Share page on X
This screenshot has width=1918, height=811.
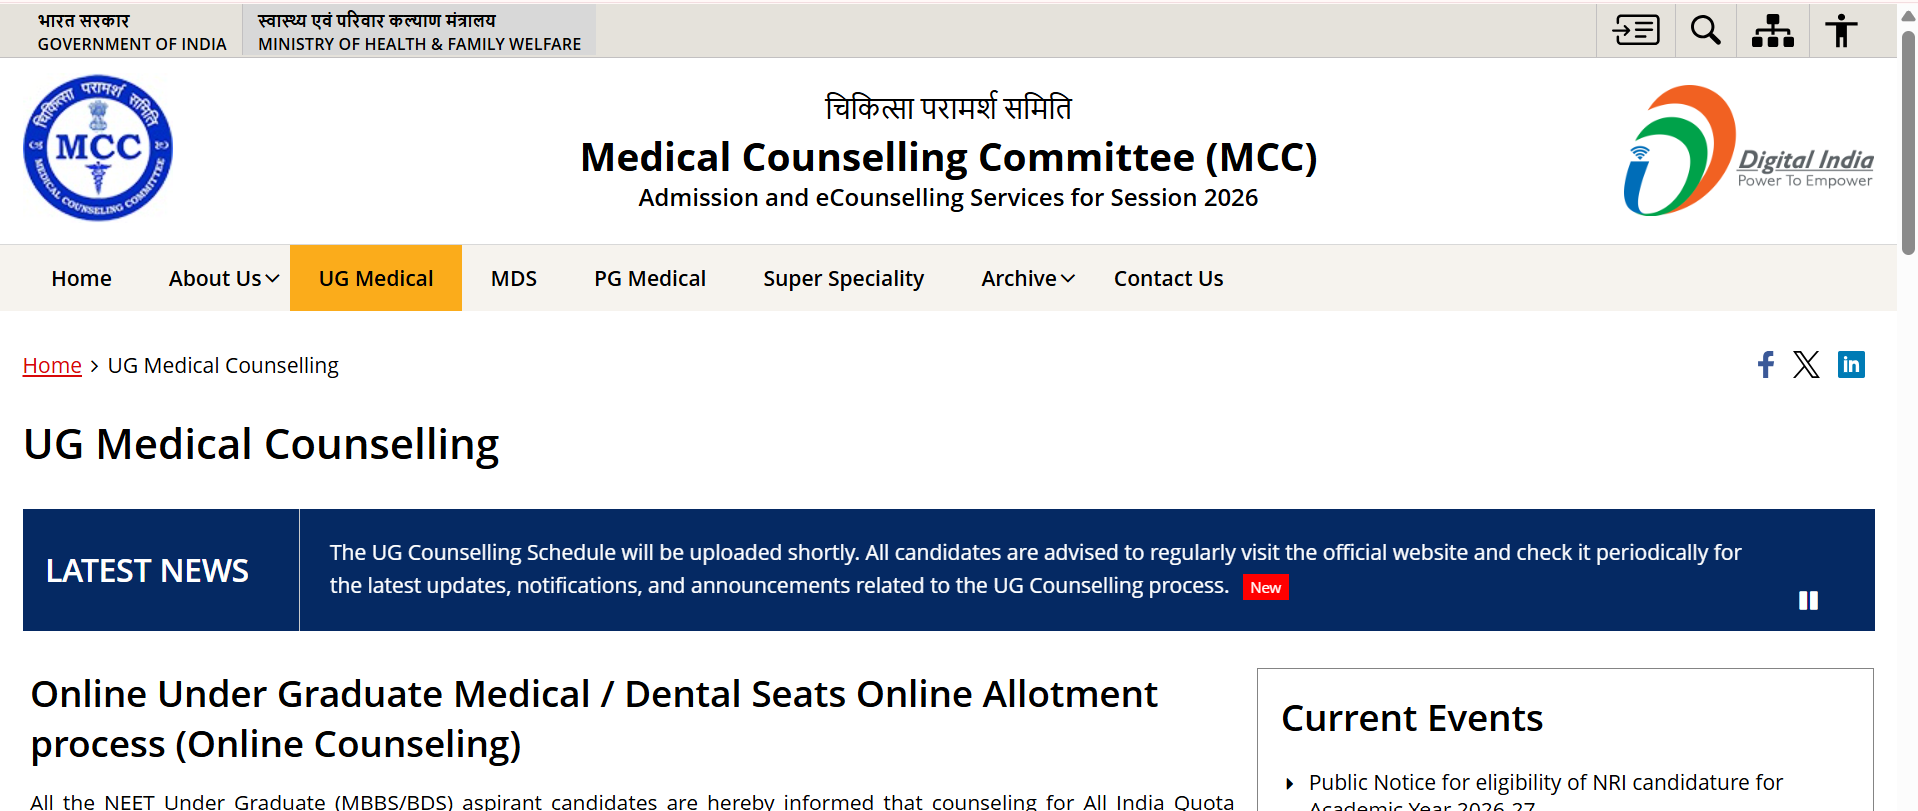[x=1806, y=364]
